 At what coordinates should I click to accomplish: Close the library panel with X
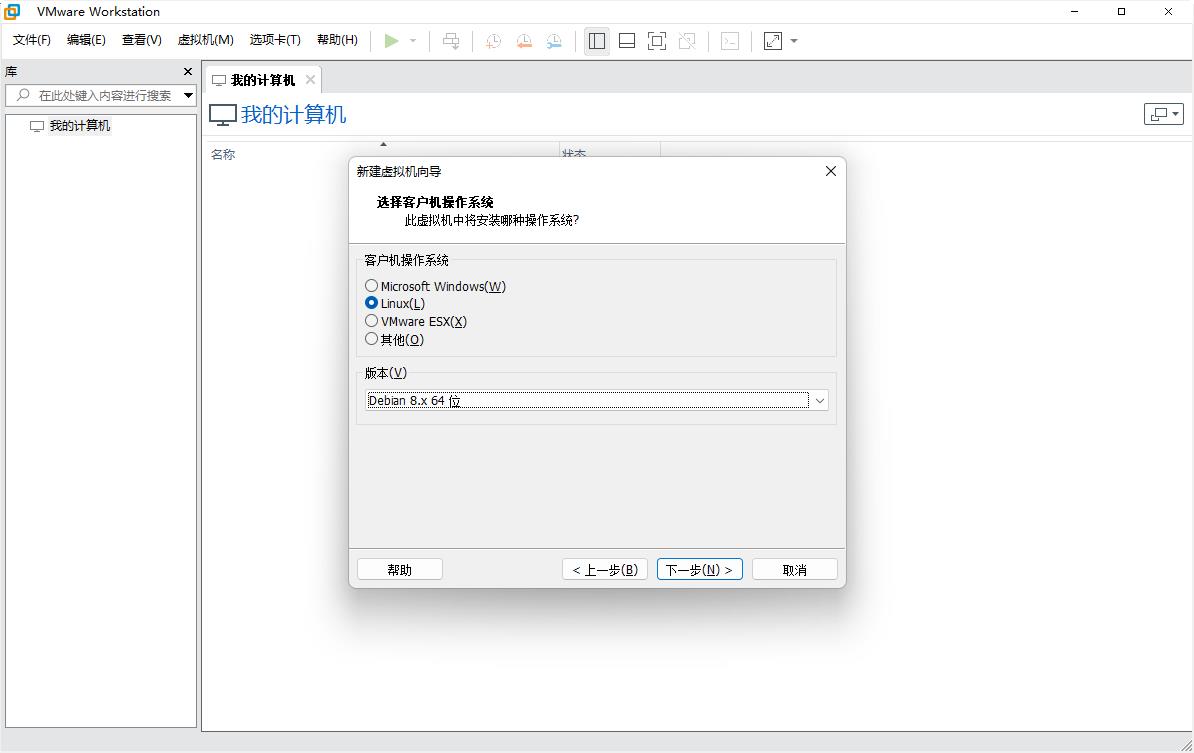point(188,72)
